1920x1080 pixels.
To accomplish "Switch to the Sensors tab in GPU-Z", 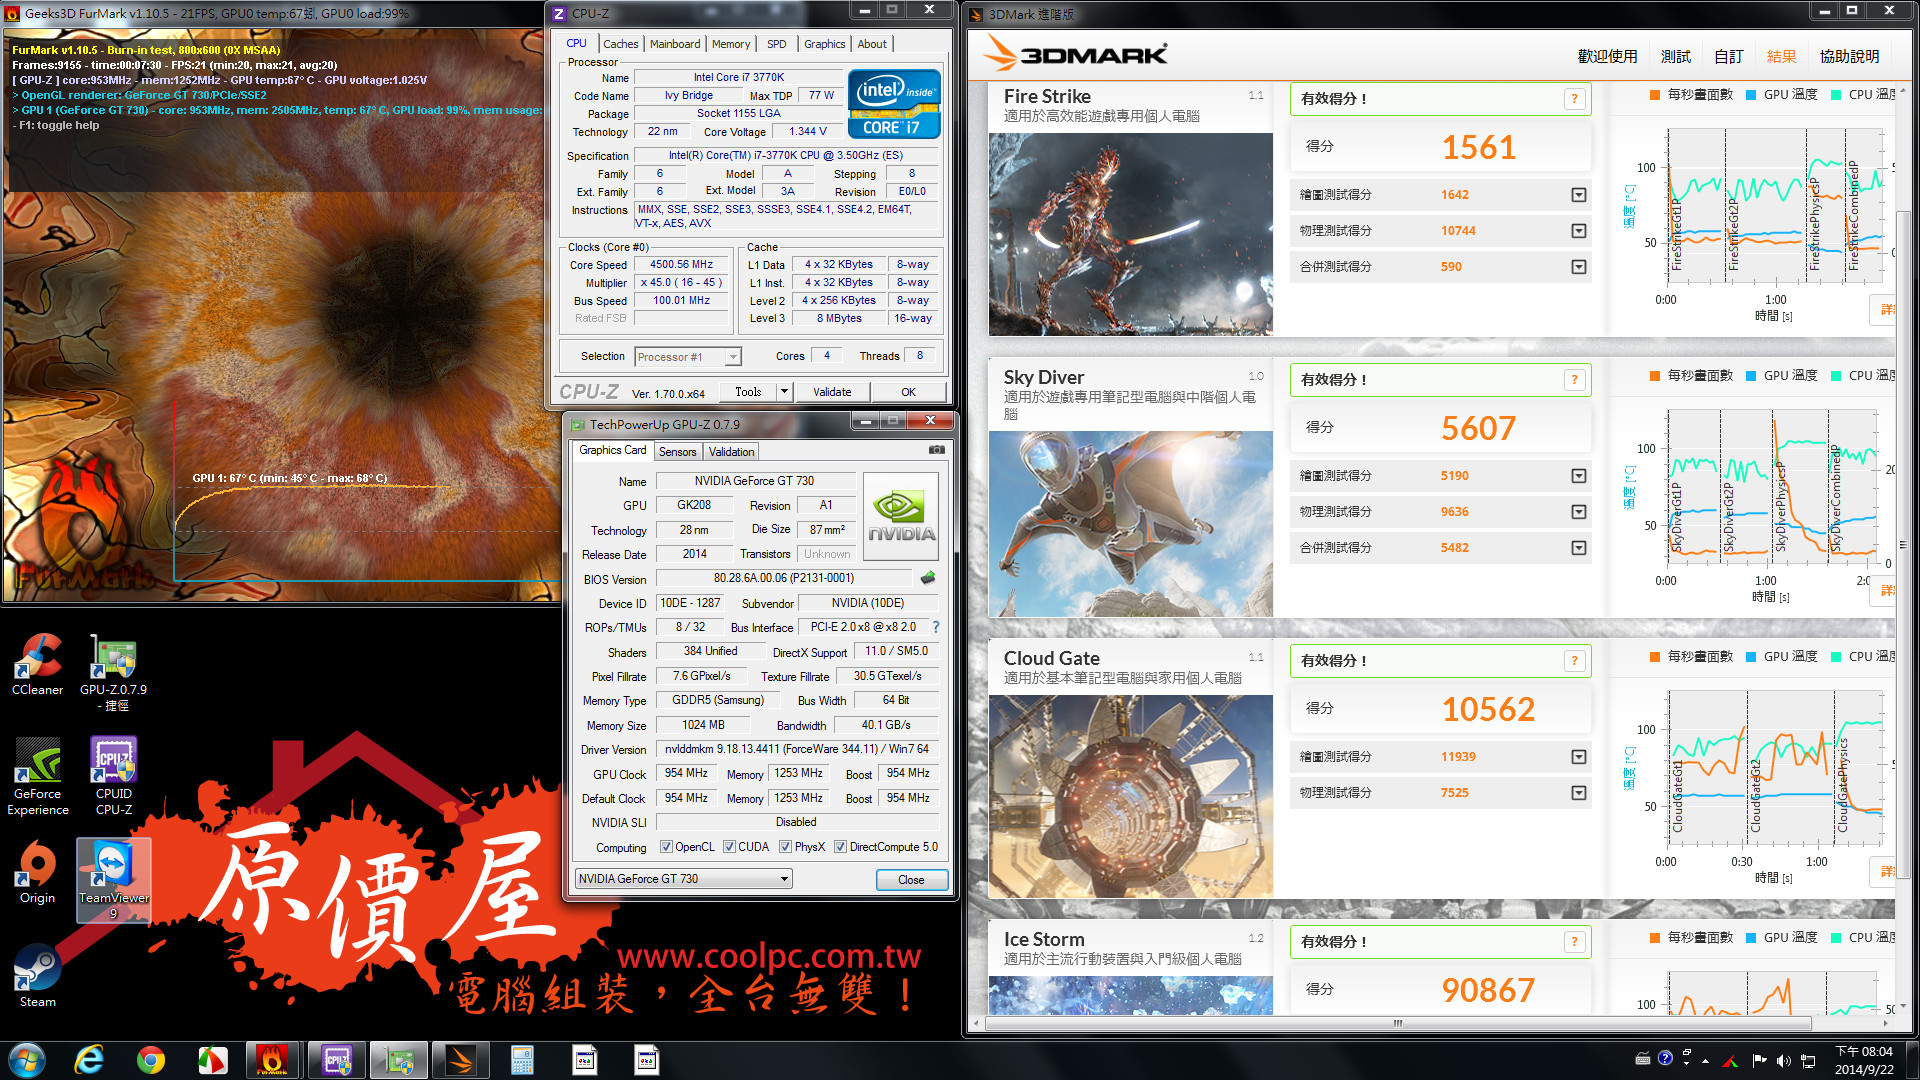I will (x=677, y=452).
